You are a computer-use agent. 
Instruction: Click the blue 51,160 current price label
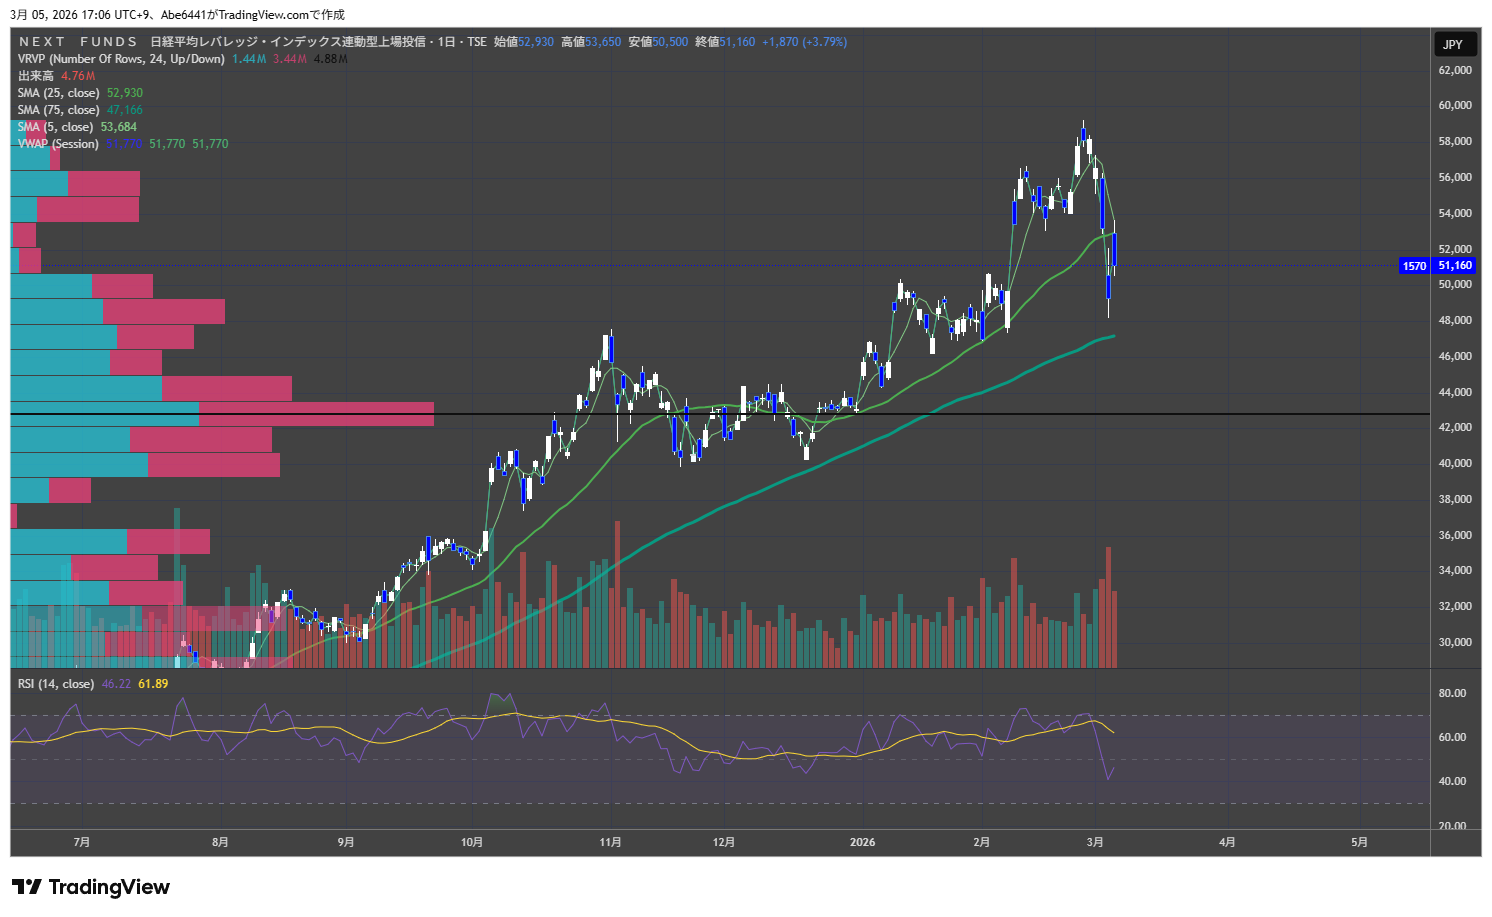(x=1455, y=266)
